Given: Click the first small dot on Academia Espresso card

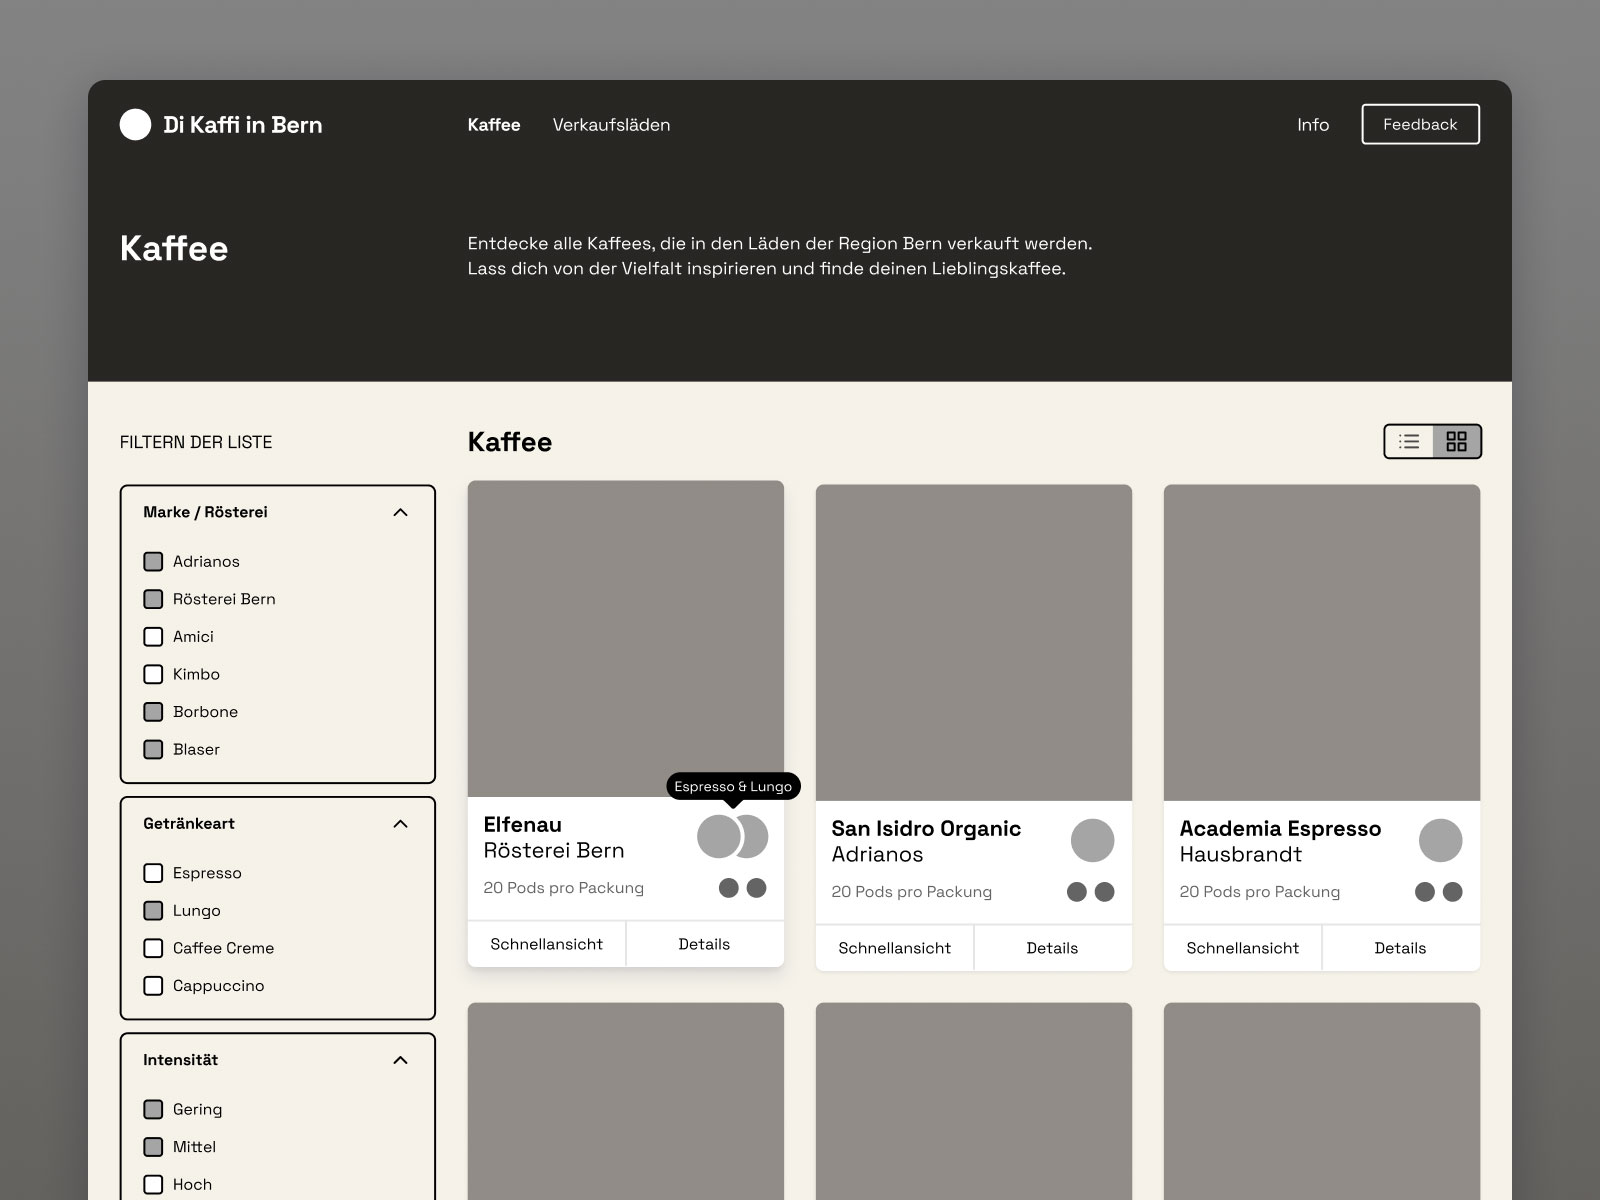Looking at the screenshot, I should point(1425,891).
